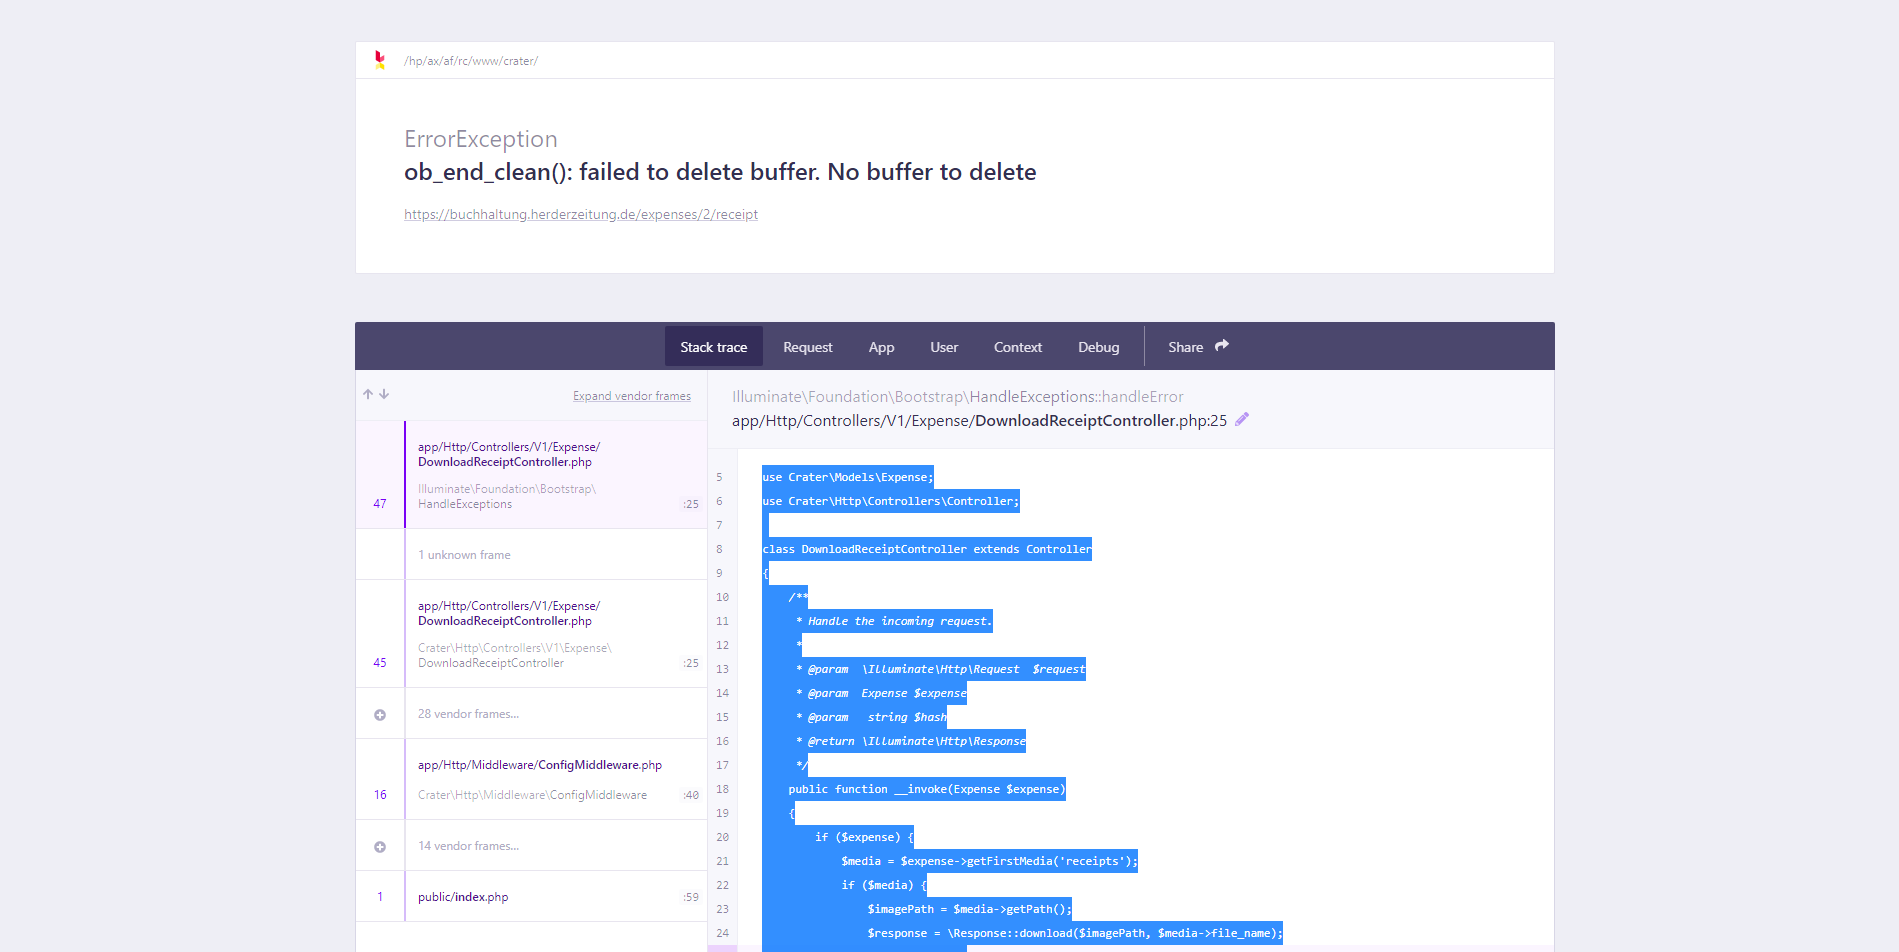This screenshot has width=1899, height=952.
Task: Click the Ignition flame logo icon
Action: point(378,60)
